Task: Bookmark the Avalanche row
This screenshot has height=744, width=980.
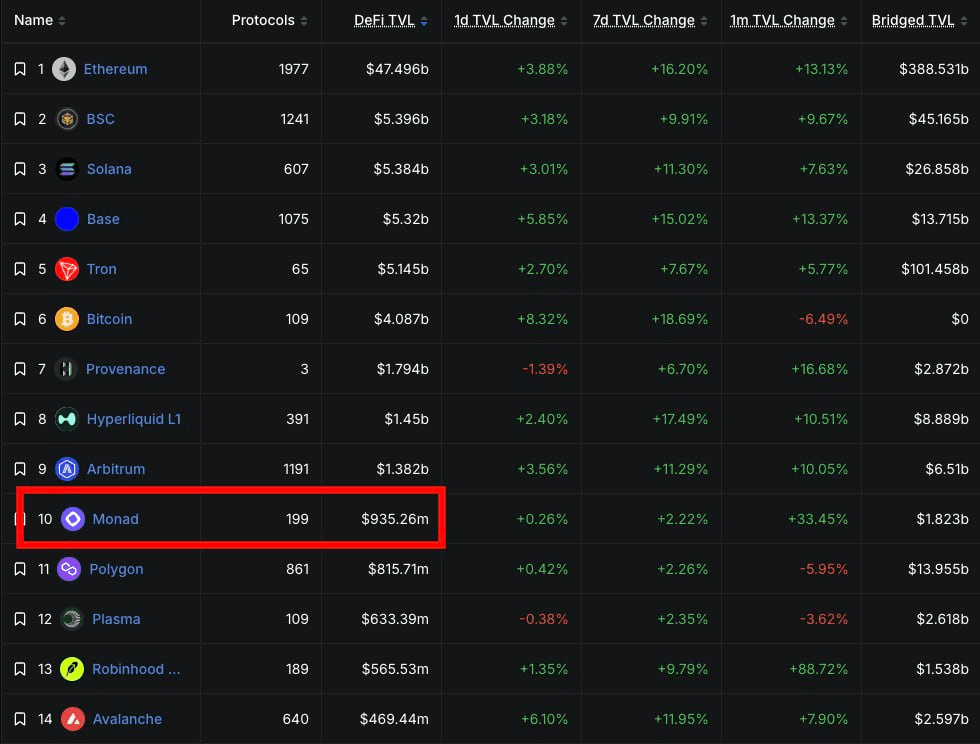Action: point(20,719)
